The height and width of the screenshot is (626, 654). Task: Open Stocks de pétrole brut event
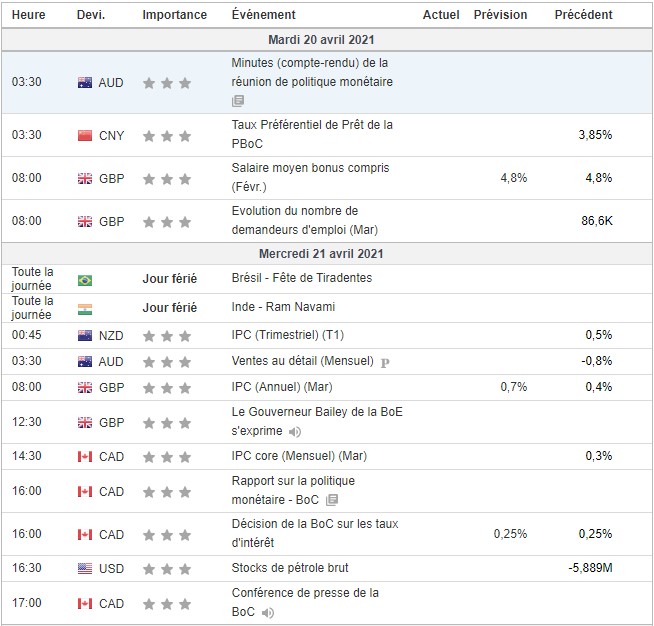pos(290,568)
